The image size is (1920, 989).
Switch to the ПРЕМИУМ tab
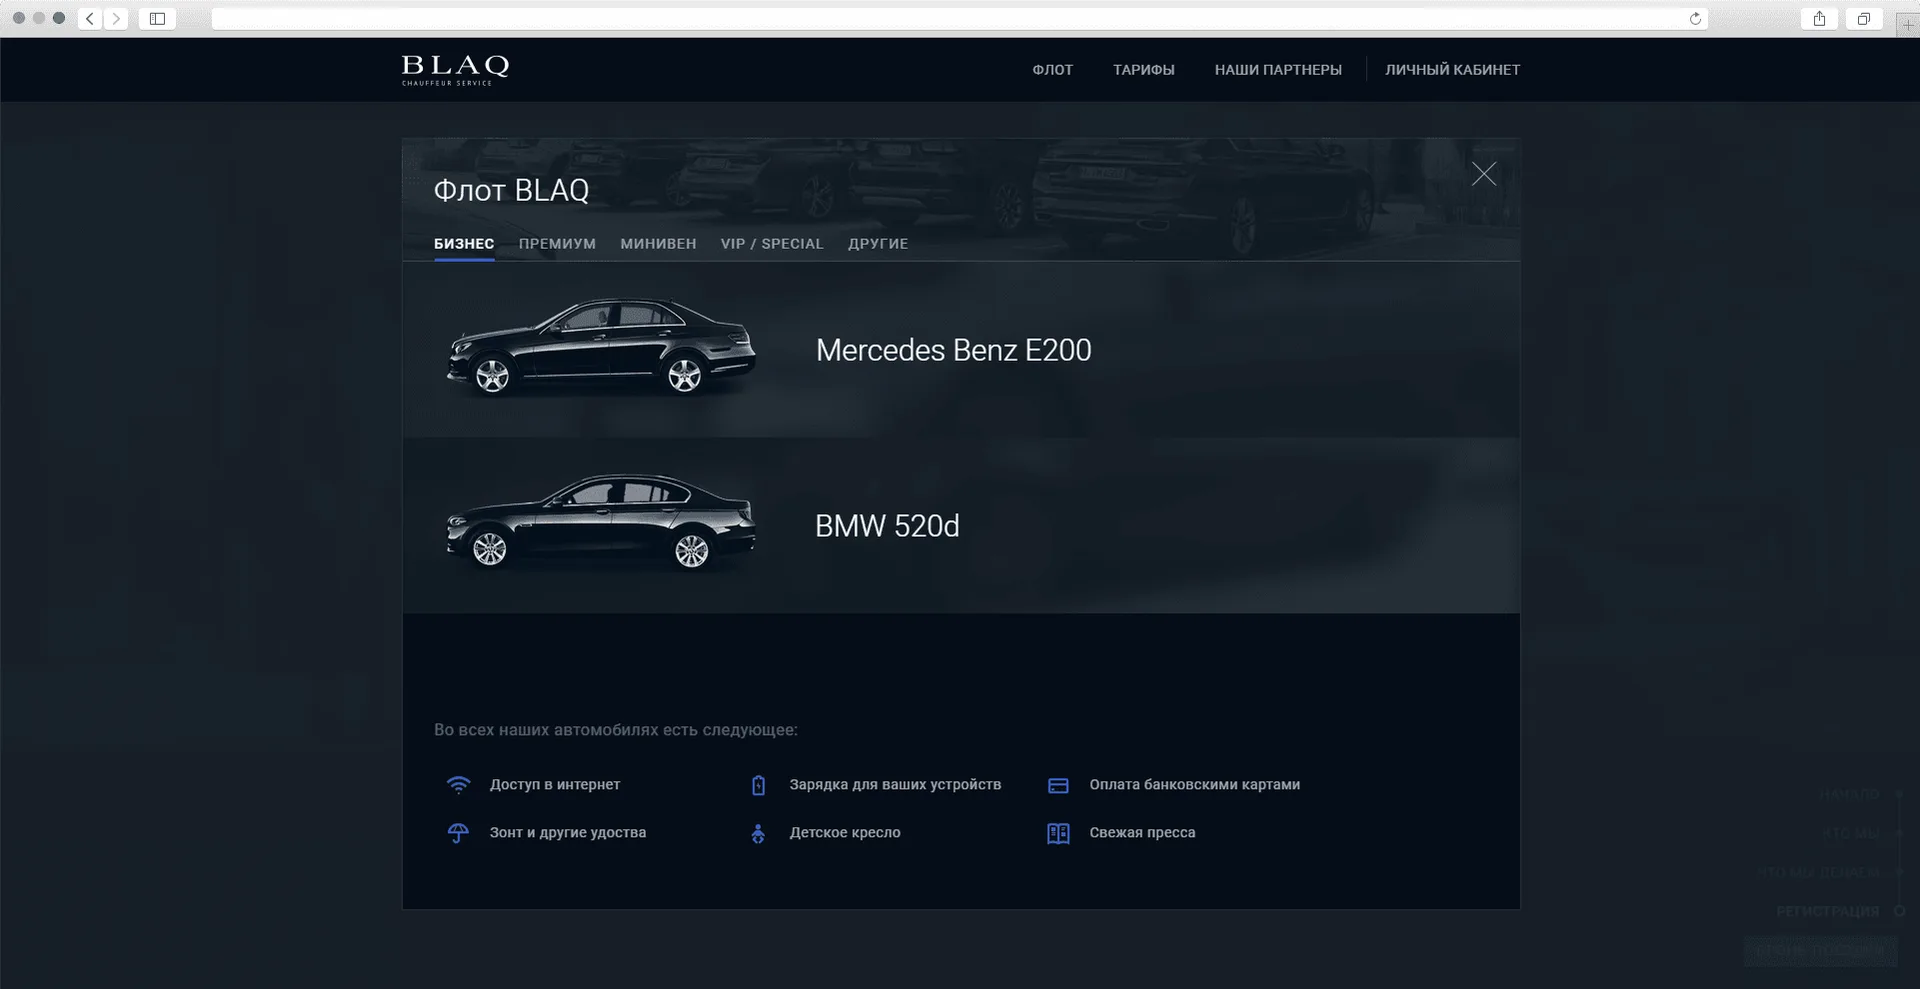click(557, 244)
